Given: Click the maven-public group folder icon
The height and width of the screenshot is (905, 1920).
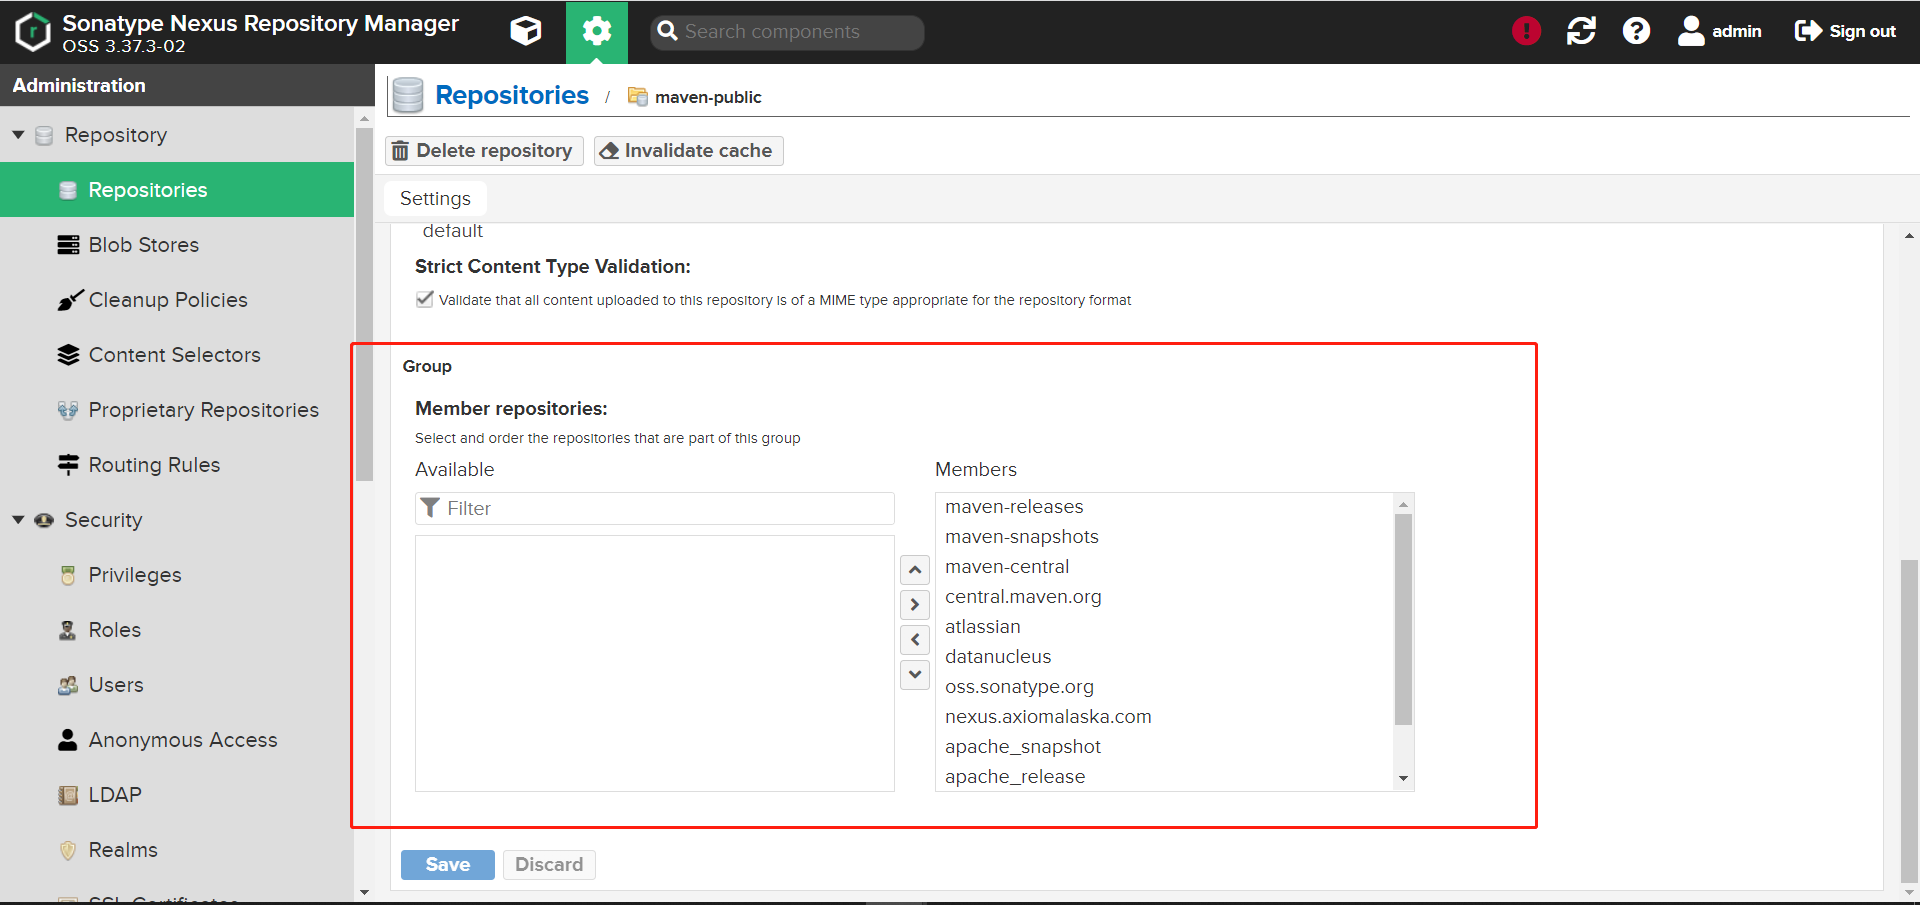Looking at the screenshot, I should tap(637, 96).
